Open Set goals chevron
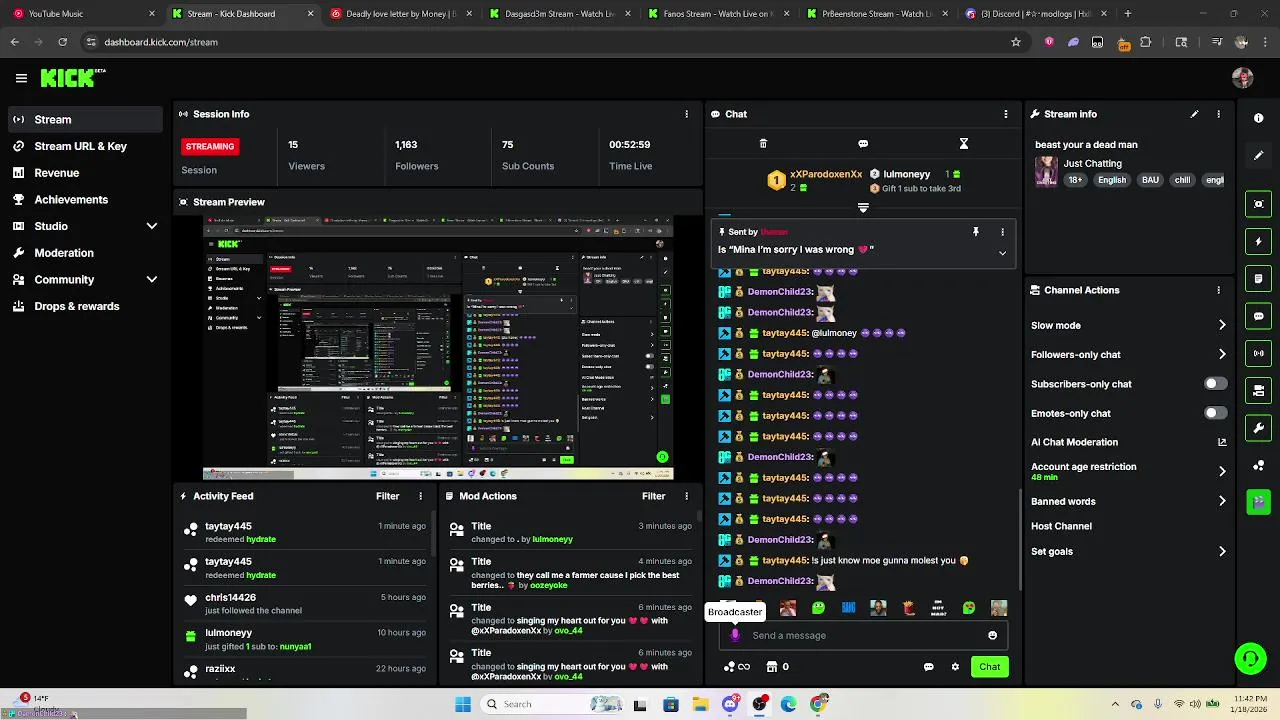 tap(1222, 551)
